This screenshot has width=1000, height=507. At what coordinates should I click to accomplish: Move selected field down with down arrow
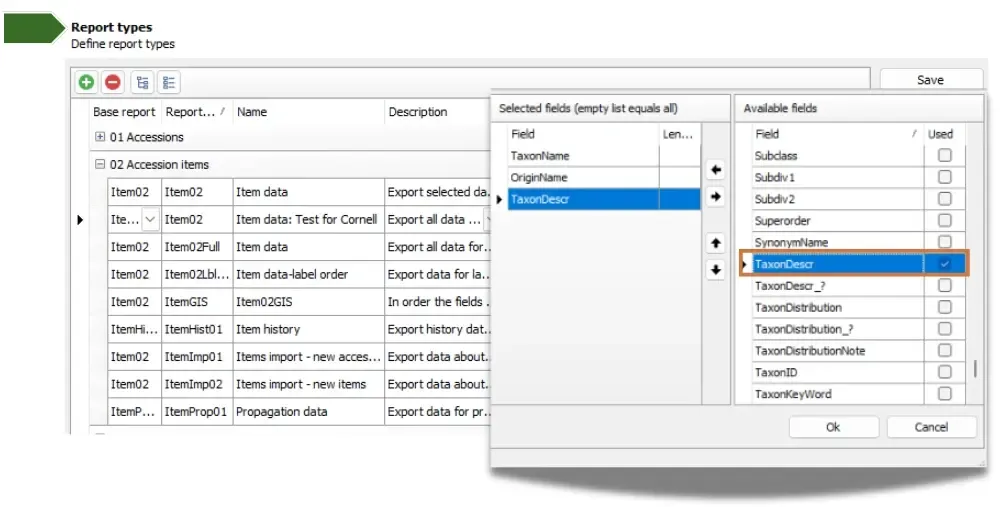point(716,270)
